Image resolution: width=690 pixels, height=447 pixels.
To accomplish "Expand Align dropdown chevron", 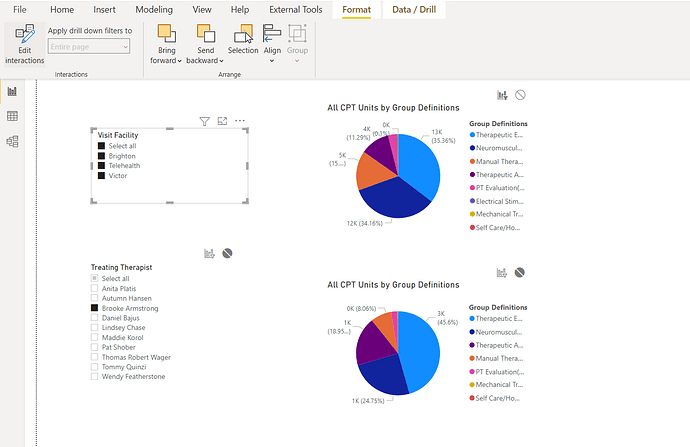I will click(272, 61).
